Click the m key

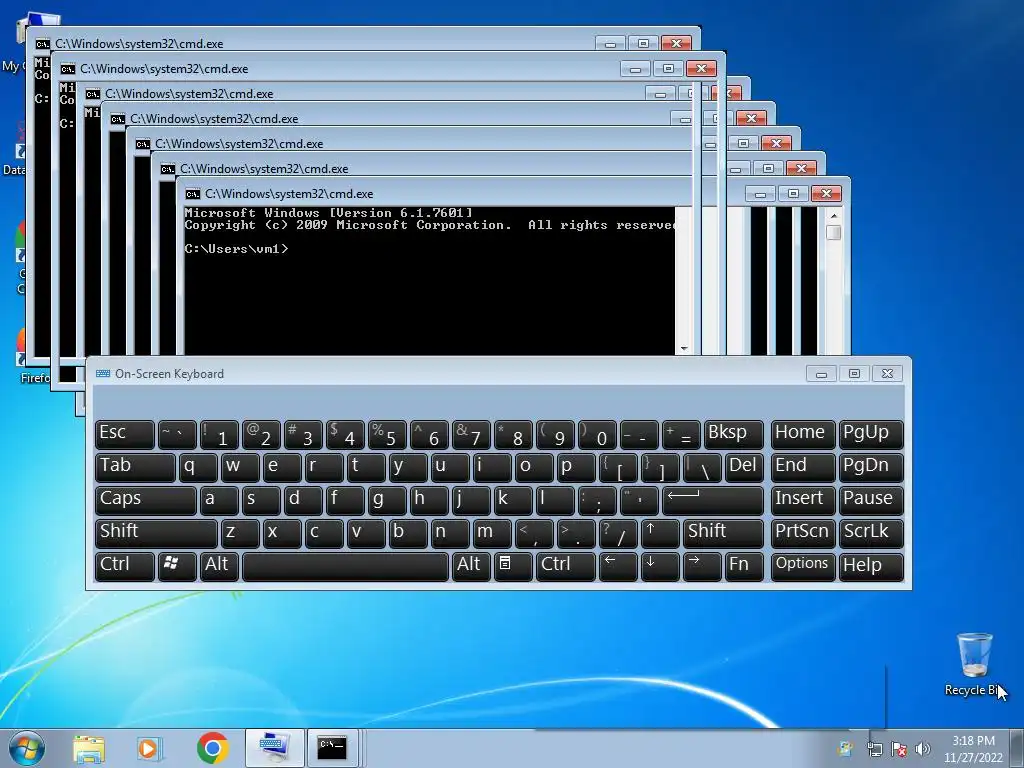coord(492,532)
